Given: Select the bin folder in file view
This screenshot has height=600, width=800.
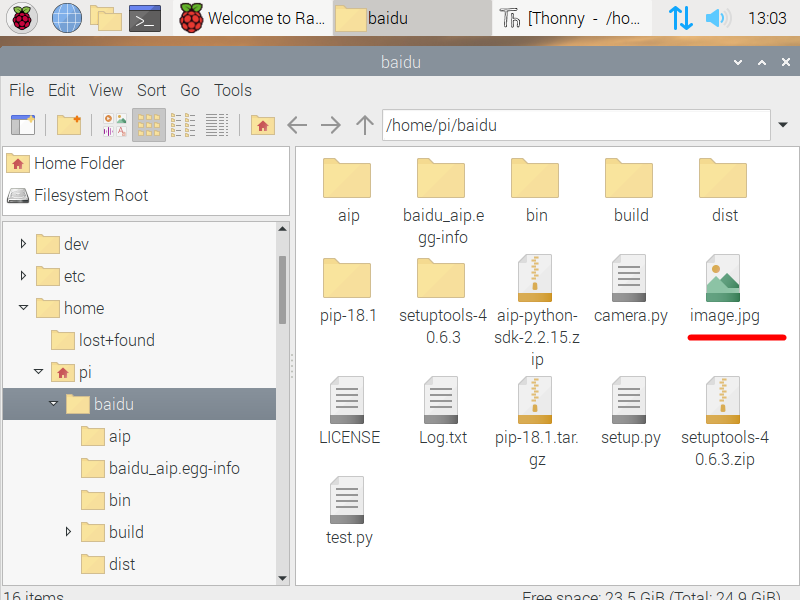Looking at the screenshot, I should (536, 191).
